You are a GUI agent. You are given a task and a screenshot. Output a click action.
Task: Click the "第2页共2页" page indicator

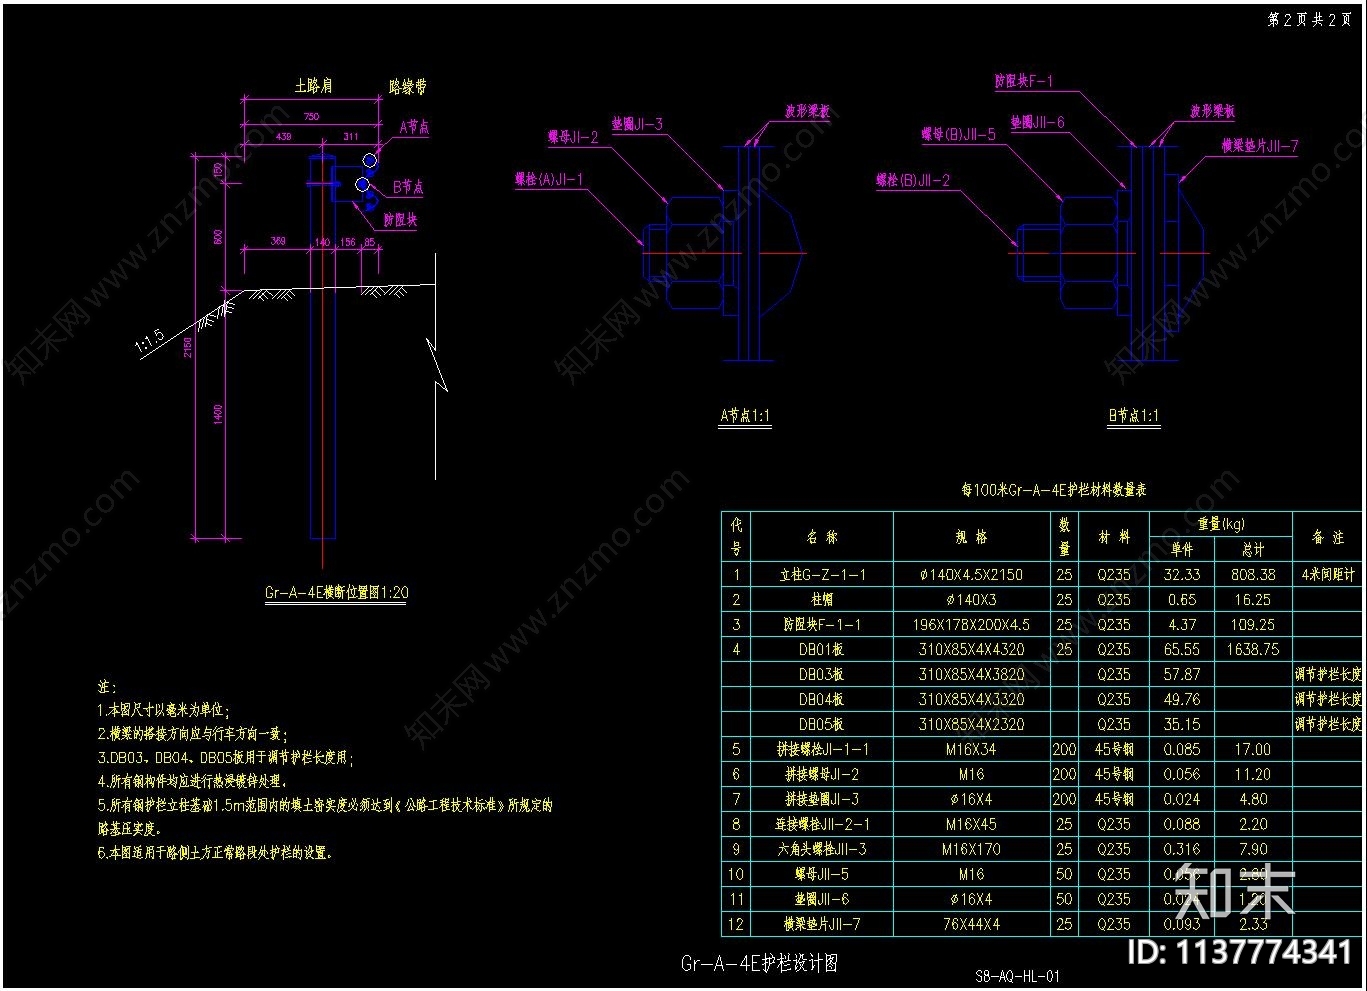point(1310,20)
